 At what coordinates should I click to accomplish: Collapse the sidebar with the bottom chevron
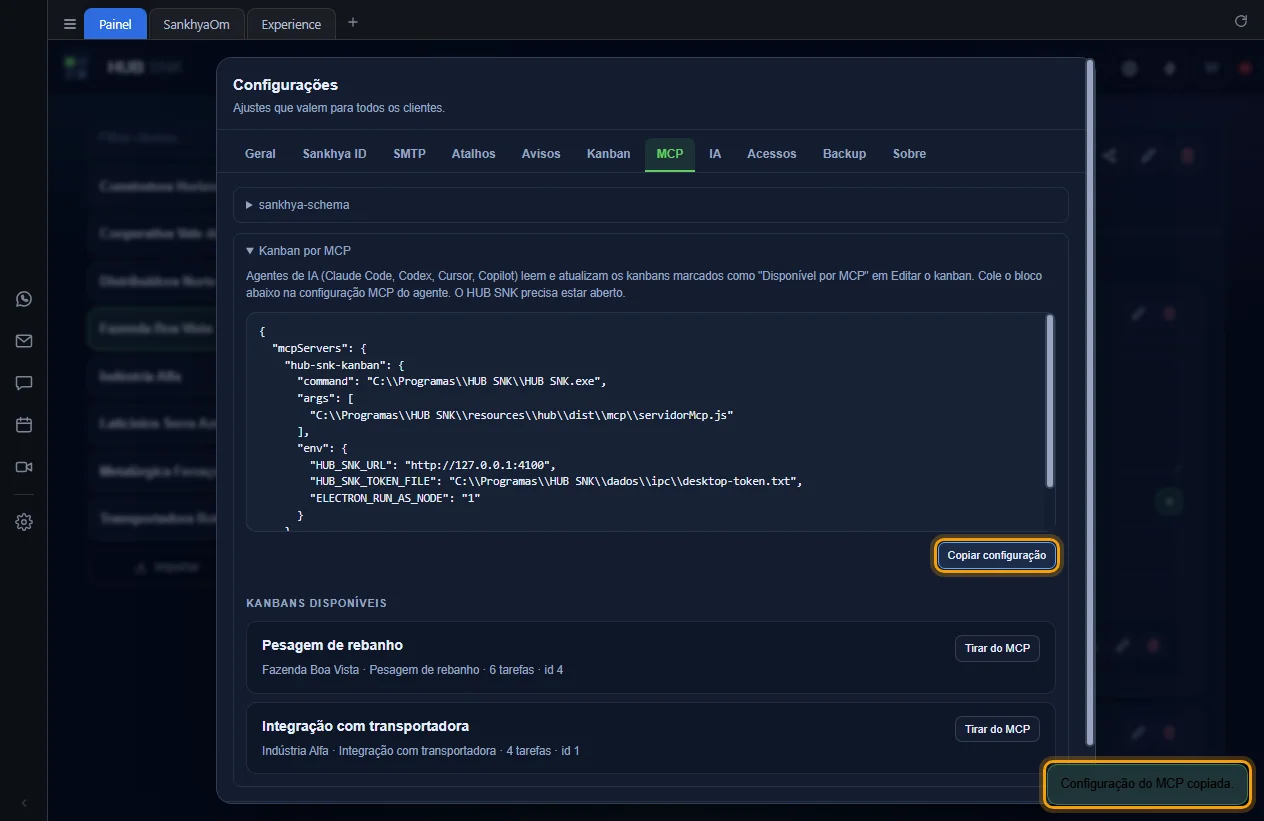pos(24,803)
